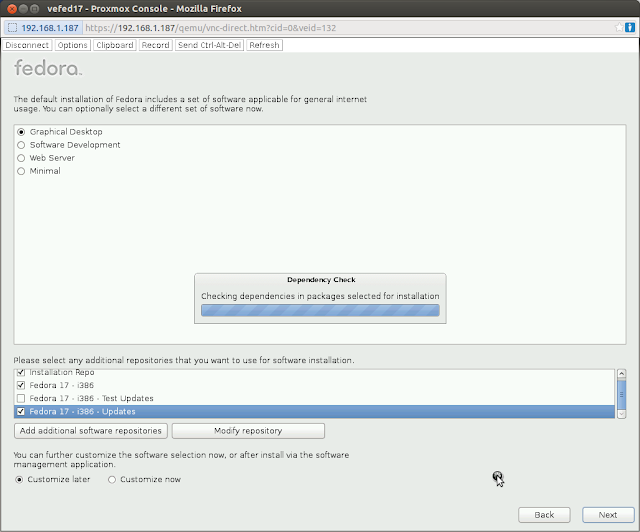Select the Web Server radio option
Viewport: 640px width, 532px height.
(x=21, y=158)
